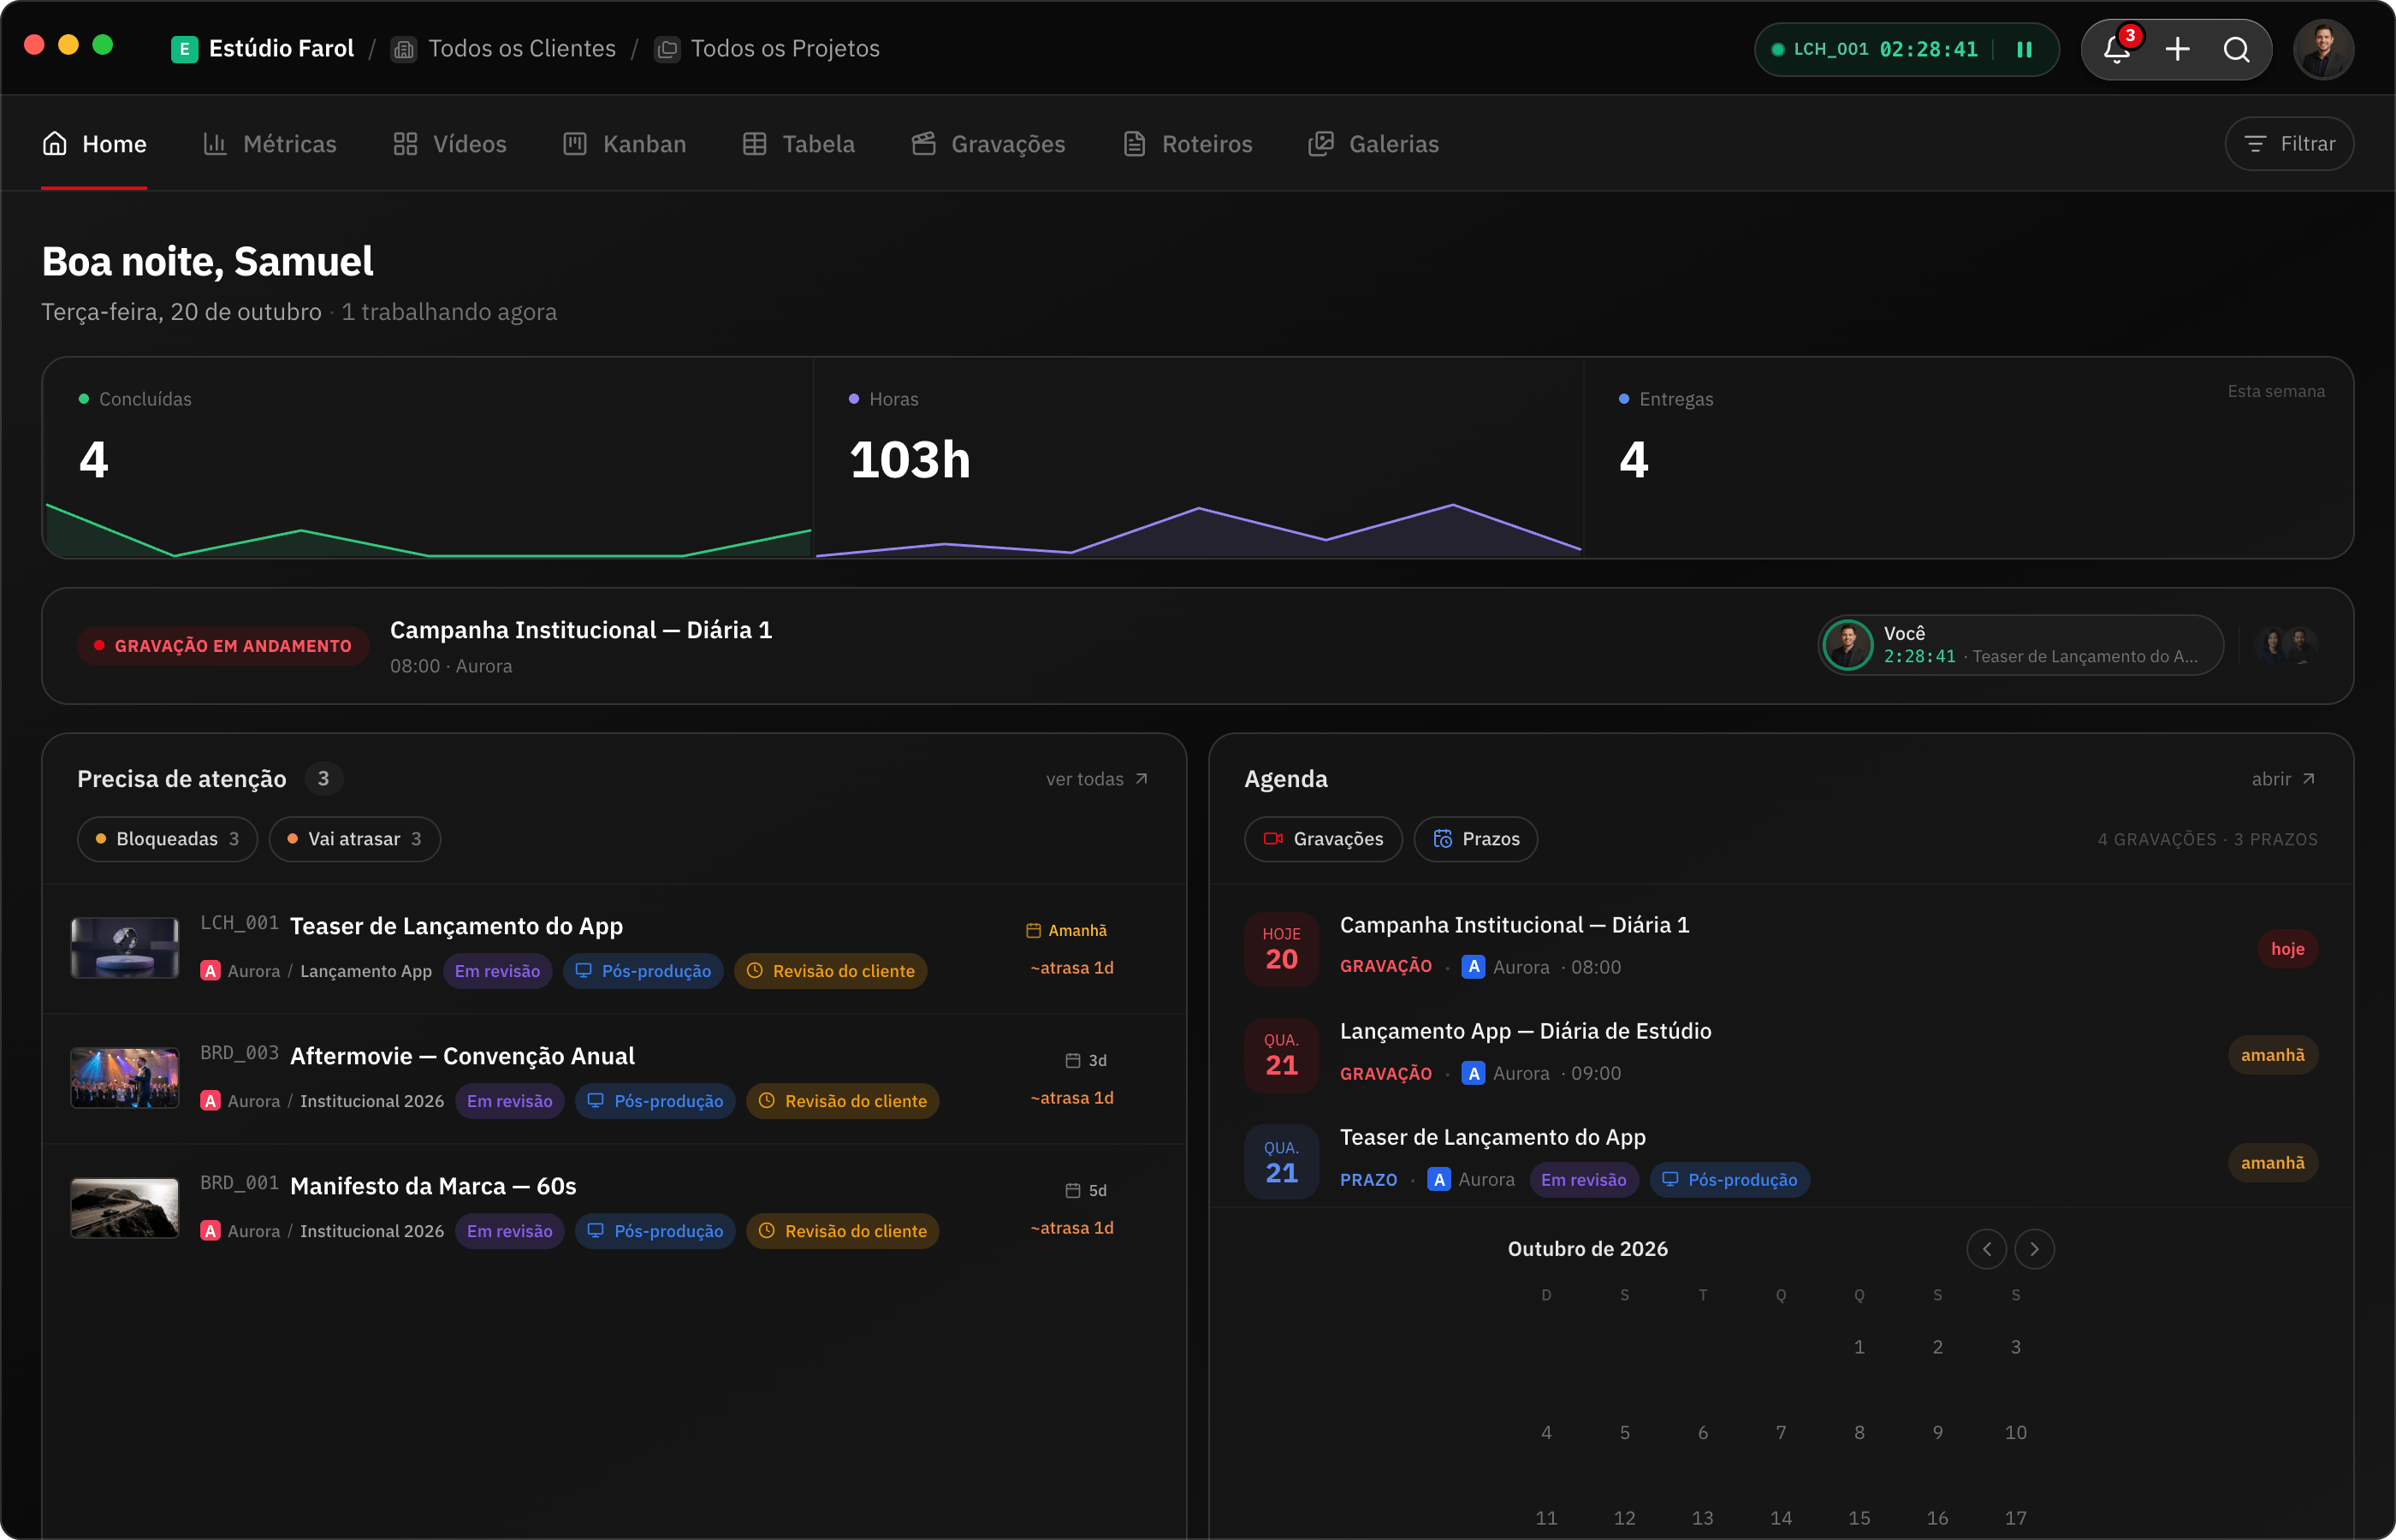Open the Todos os Projetos breadcrumb
2396x1540 pixels.
coord(766,49)
